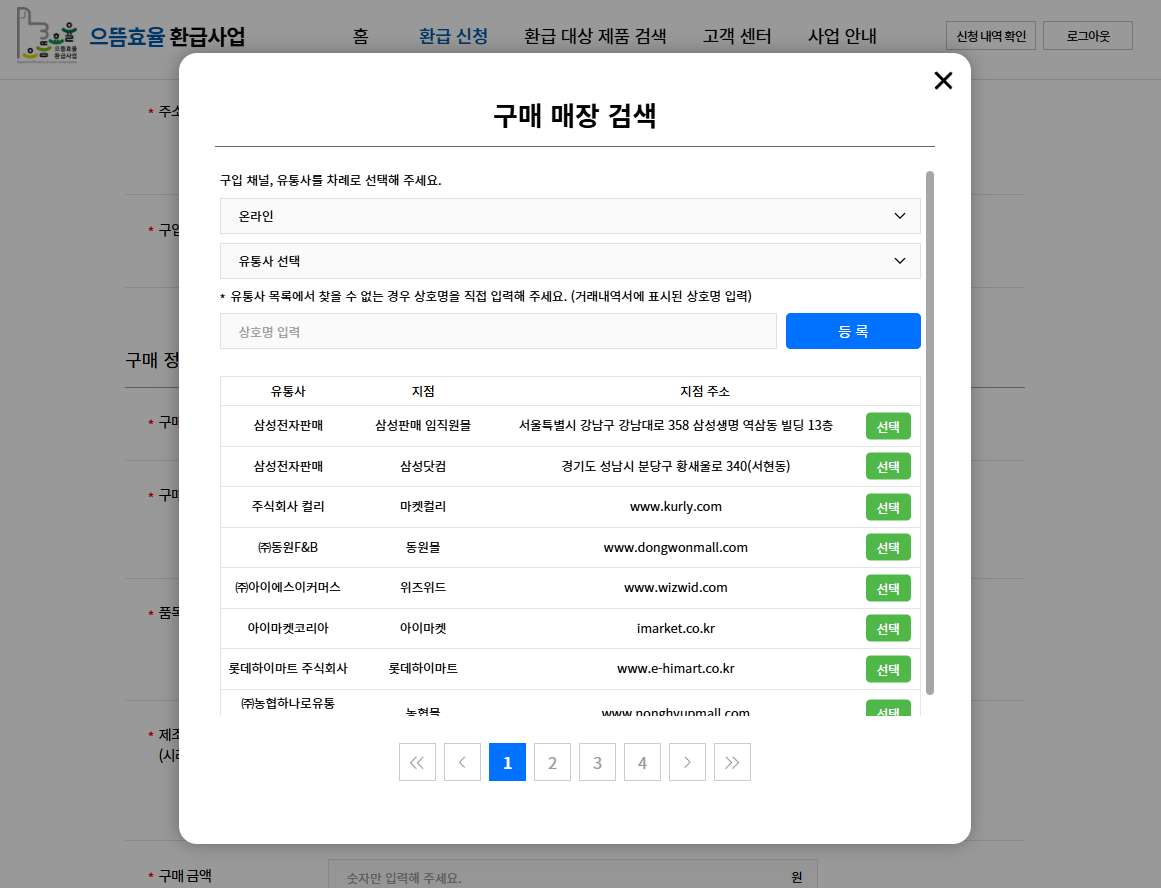Open the 홈 menu

tap(361, 36)
